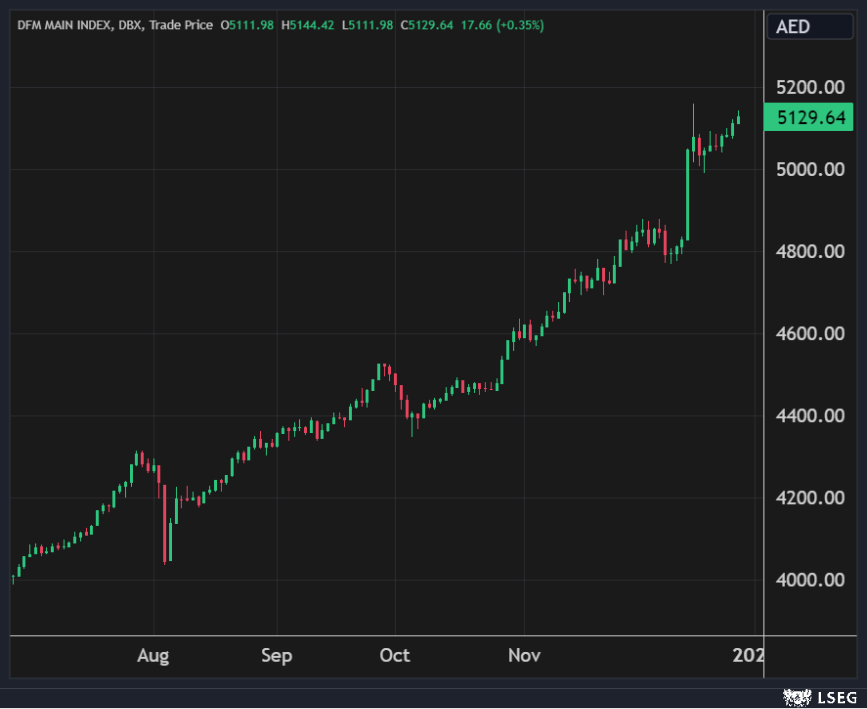Click the LSEG logo icon
Image resolution: width=867 pixels, height=709 pixels.
[x=796, y=696]
